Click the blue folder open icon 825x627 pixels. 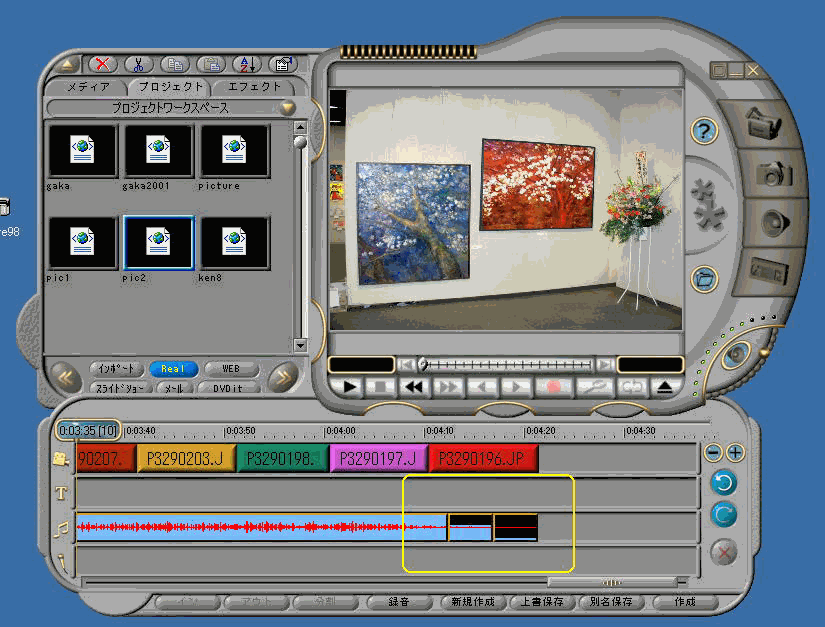704,279
